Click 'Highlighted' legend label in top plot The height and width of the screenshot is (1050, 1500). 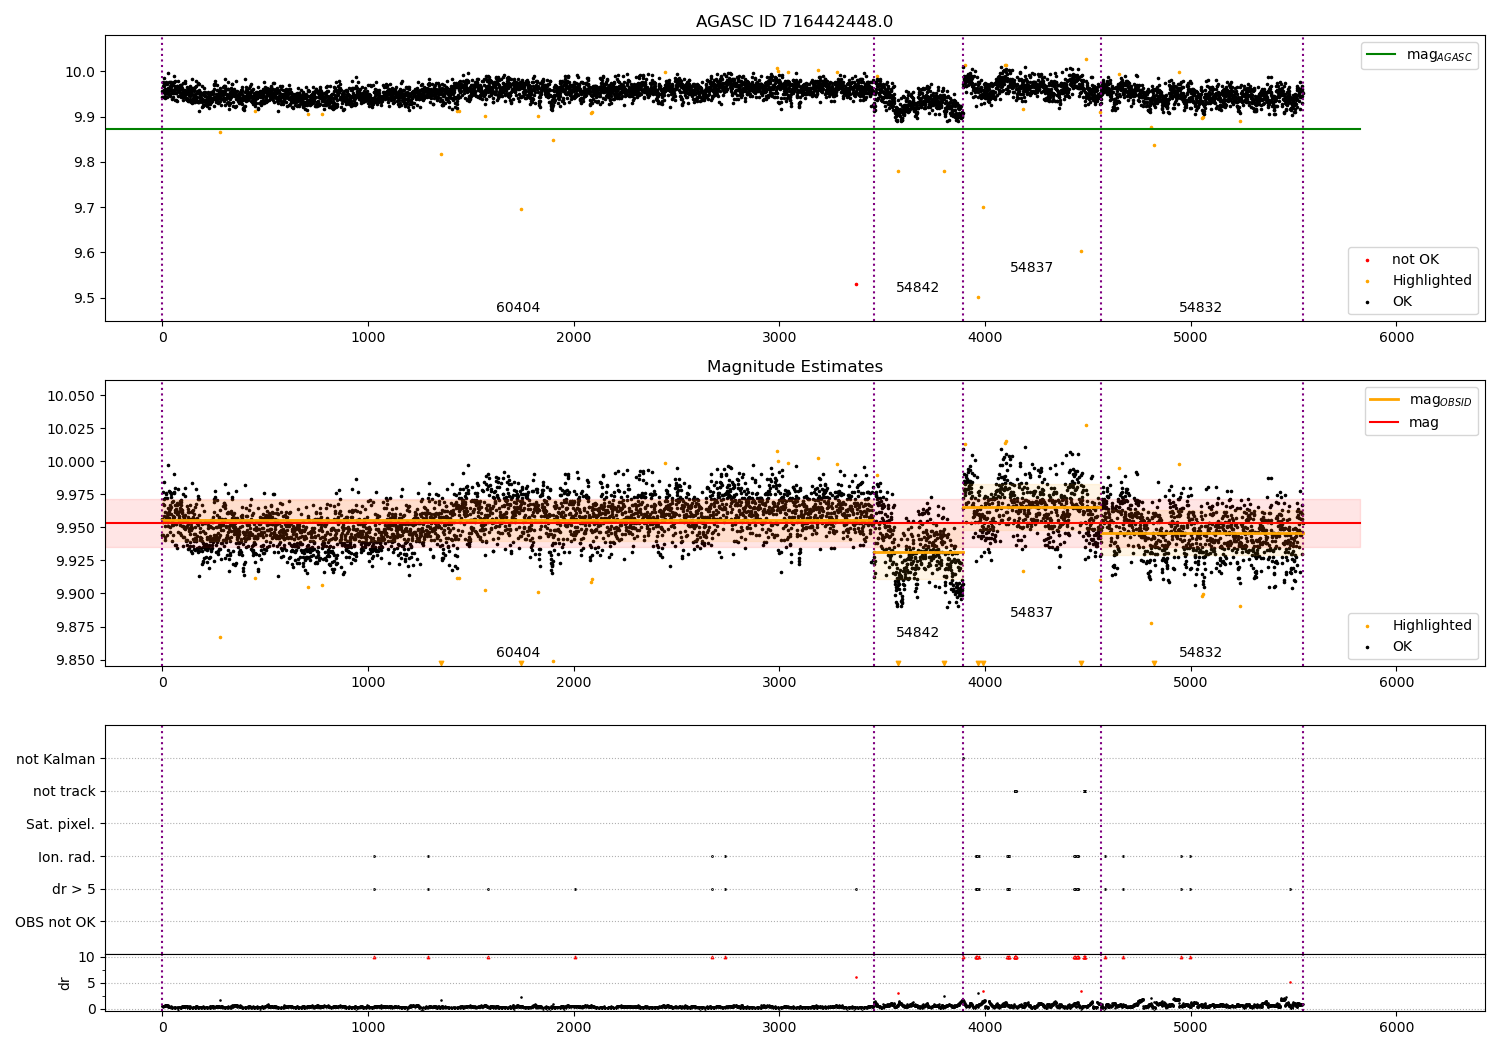pyautogui.click(x=1432, y=281)
